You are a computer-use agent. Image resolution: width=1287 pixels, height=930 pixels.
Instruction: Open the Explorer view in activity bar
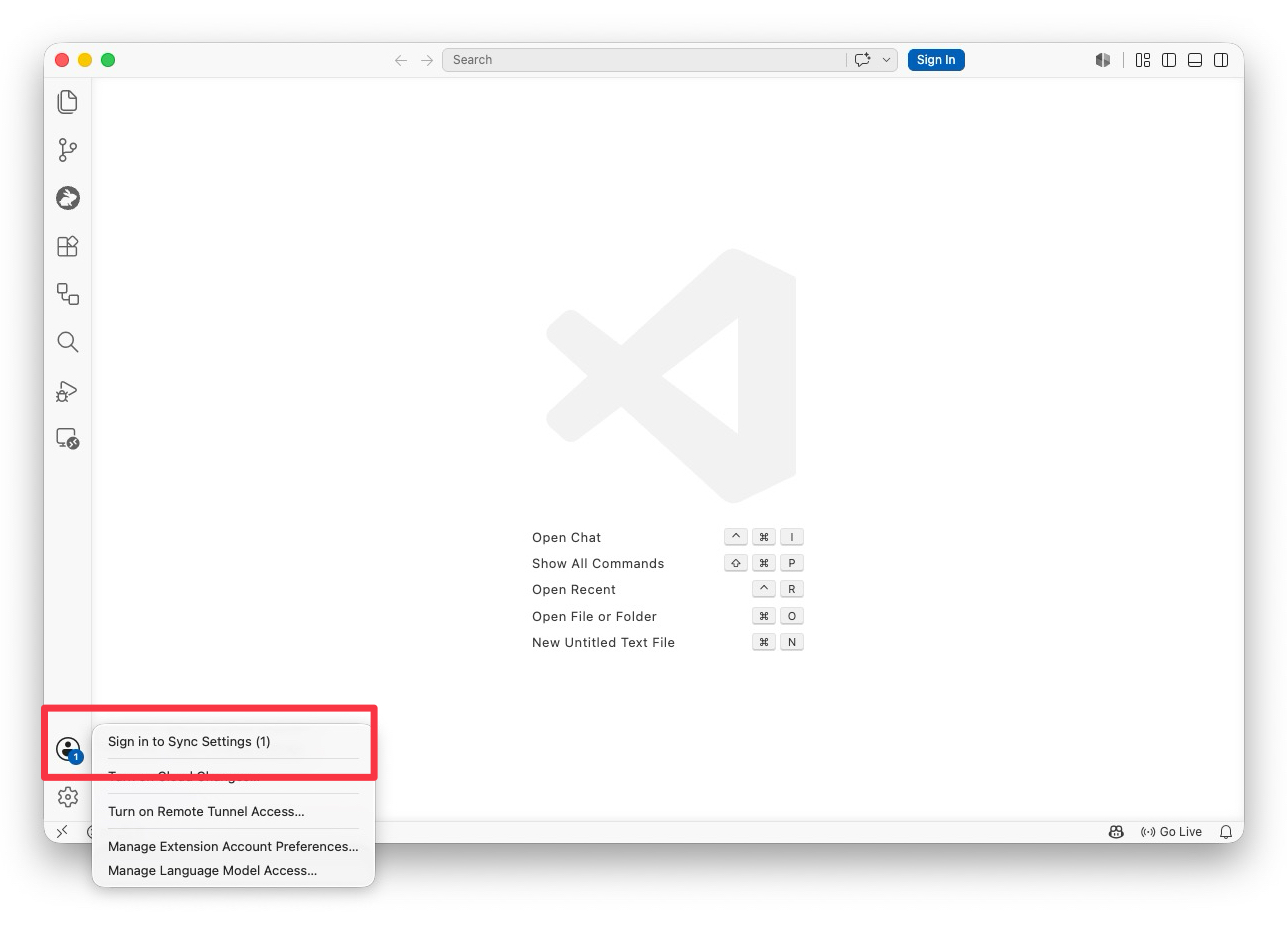pyautogui.click(x=67, y=101)
